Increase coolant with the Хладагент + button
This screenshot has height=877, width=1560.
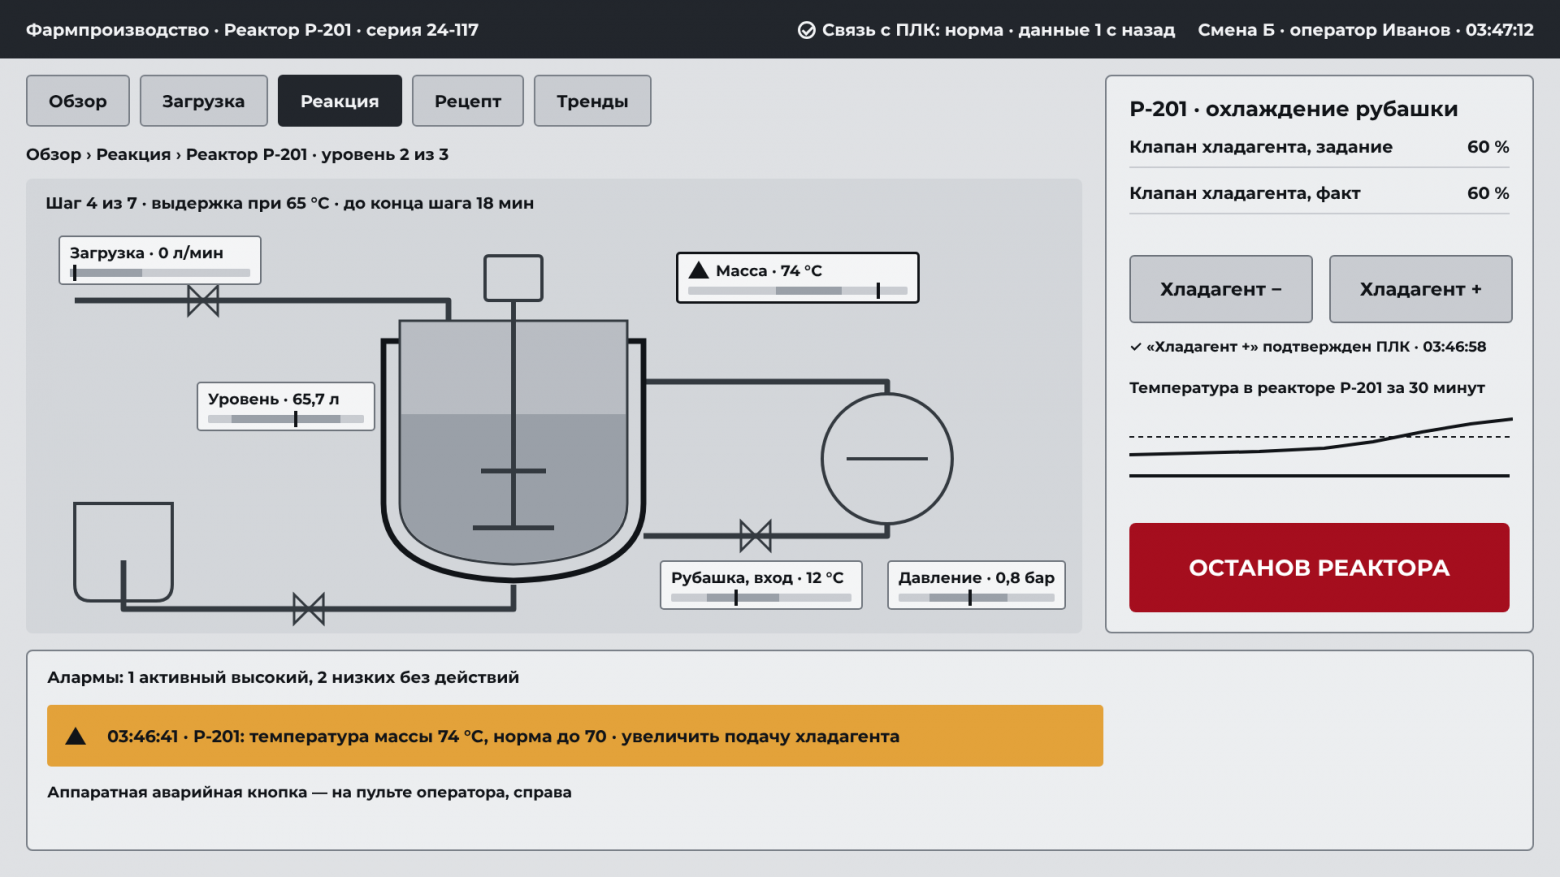click(x=1421, y=289)
